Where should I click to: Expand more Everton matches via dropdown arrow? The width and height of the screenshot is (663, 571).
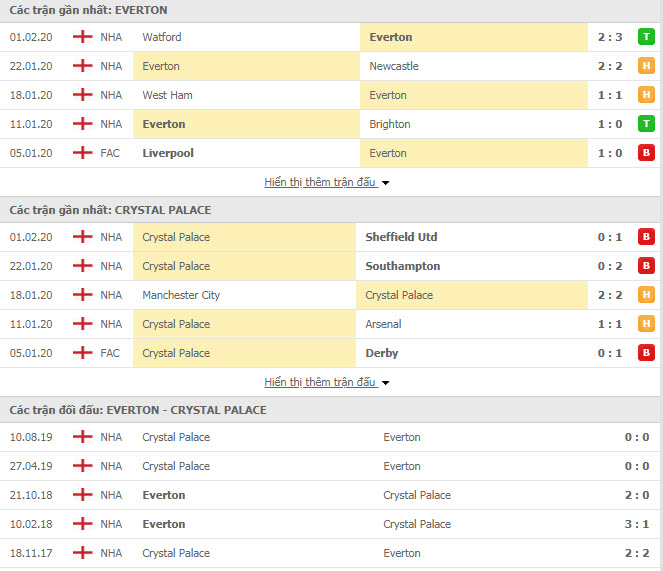pos(386,183)
